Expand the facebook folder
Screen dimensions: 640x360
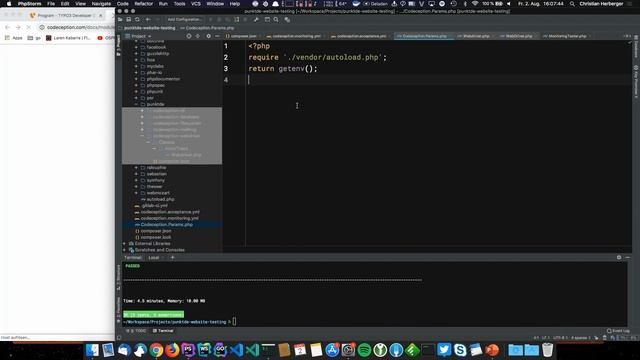(136, 47)
